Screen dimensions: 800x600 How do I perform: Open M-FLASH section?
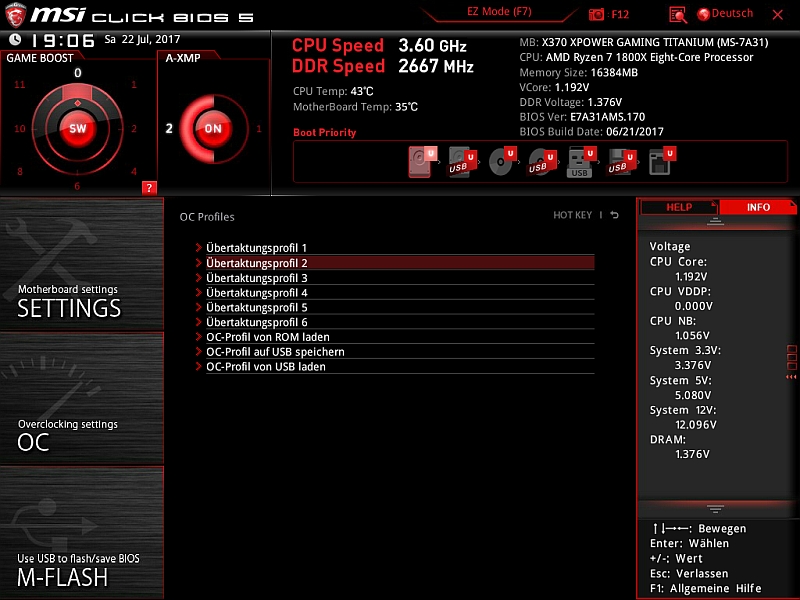click(x=82, y=533)
